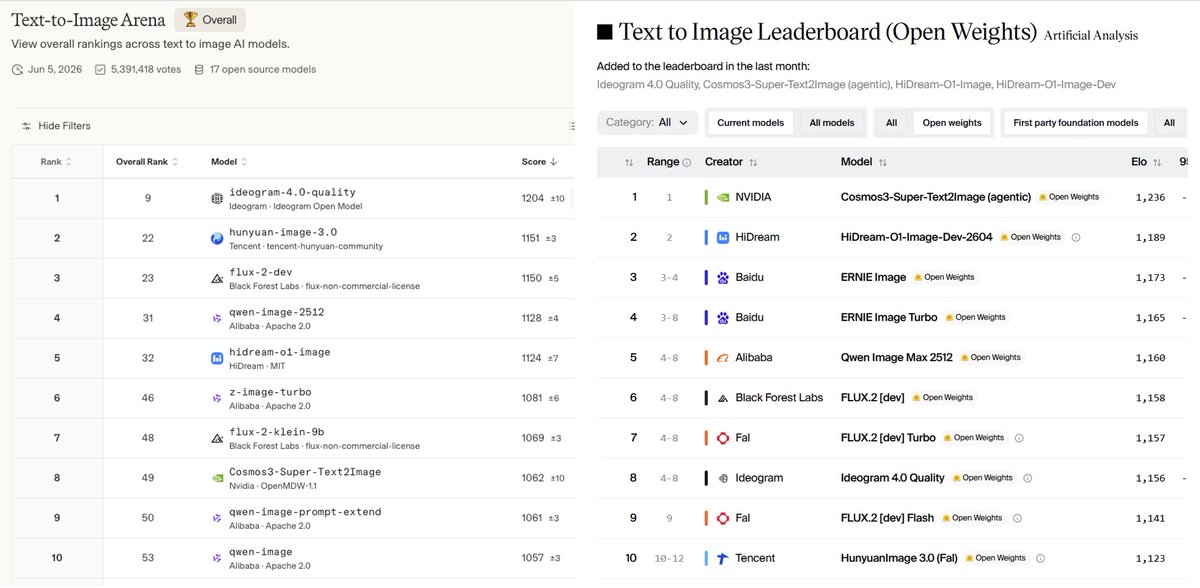Click the Alibaba logo beside z-image-turbo
1200x588 pixels.
point(217,399)
